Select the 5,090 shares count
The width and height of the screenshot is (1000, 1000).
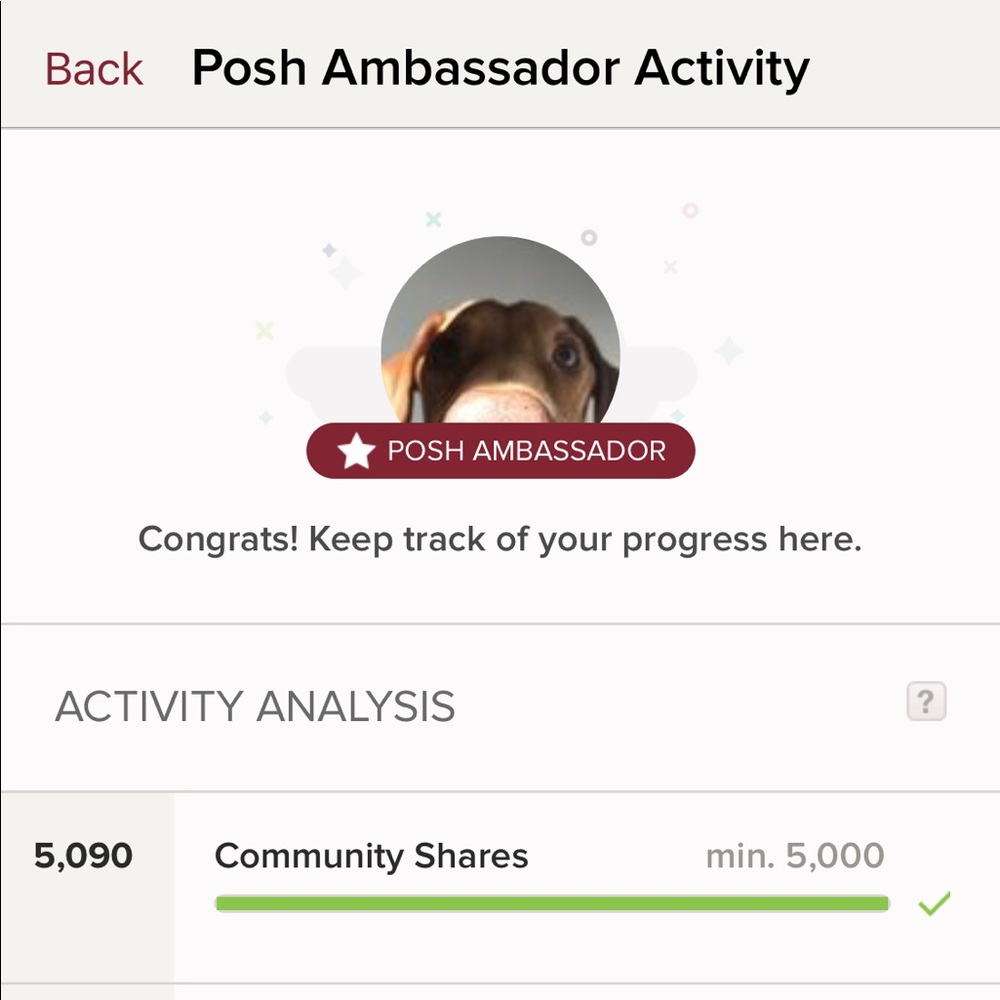click(85, 856)
